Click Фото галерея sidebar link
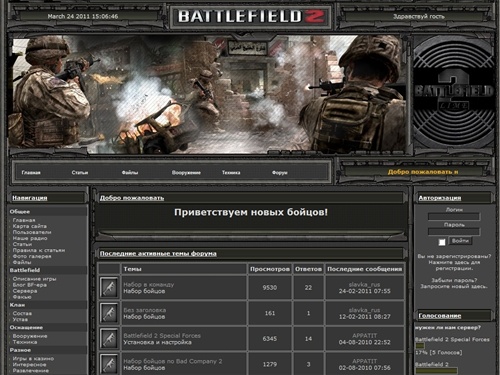The height and width of the screenshot is (375, 500). click(32, 256)
